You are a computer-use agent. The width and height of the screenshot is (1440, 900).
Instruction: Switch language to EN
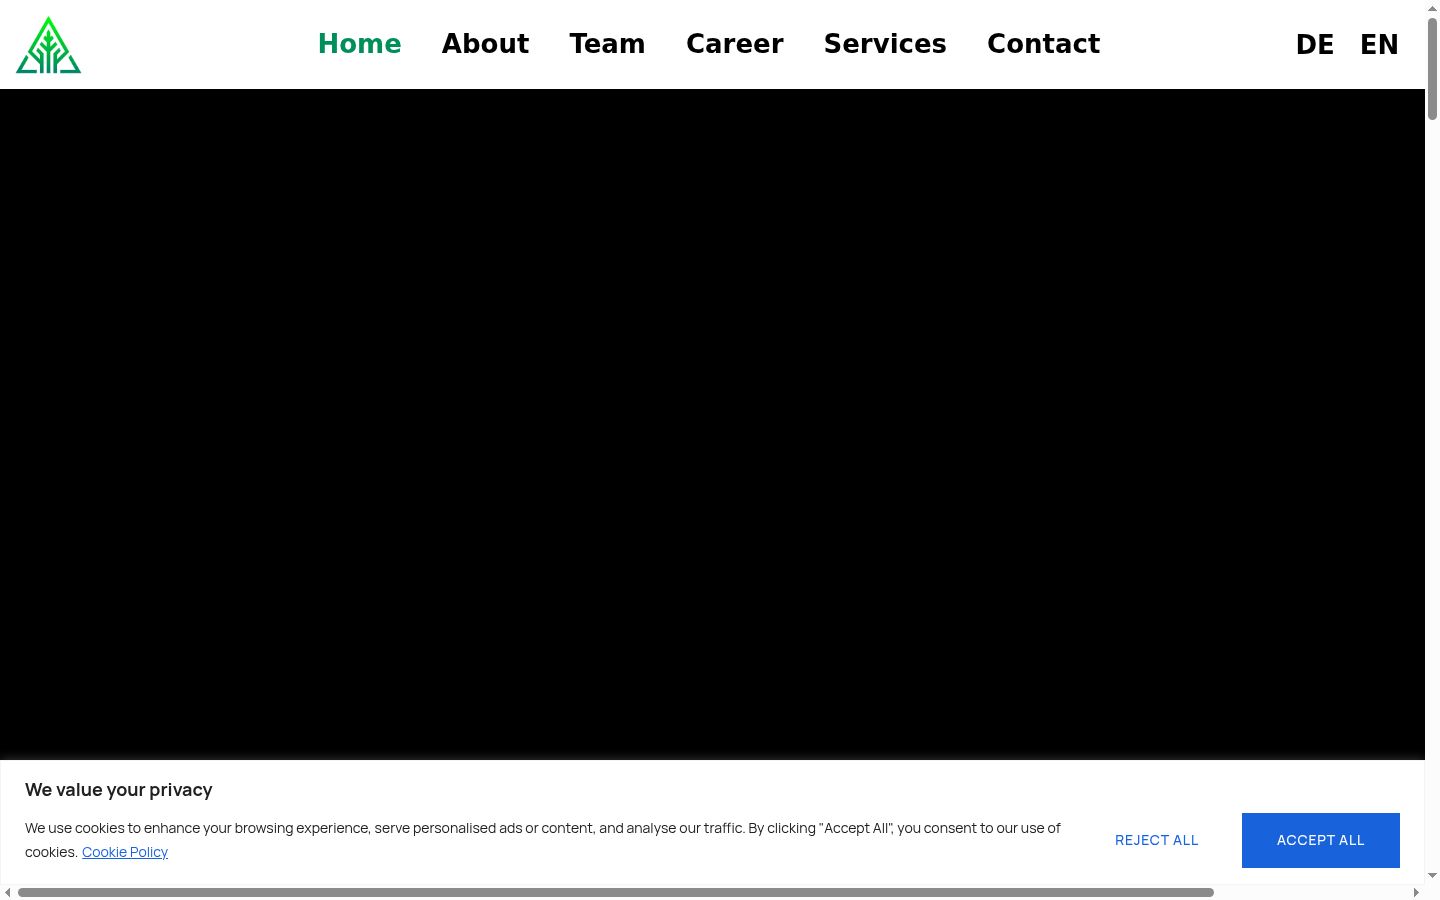[1379, 45]
